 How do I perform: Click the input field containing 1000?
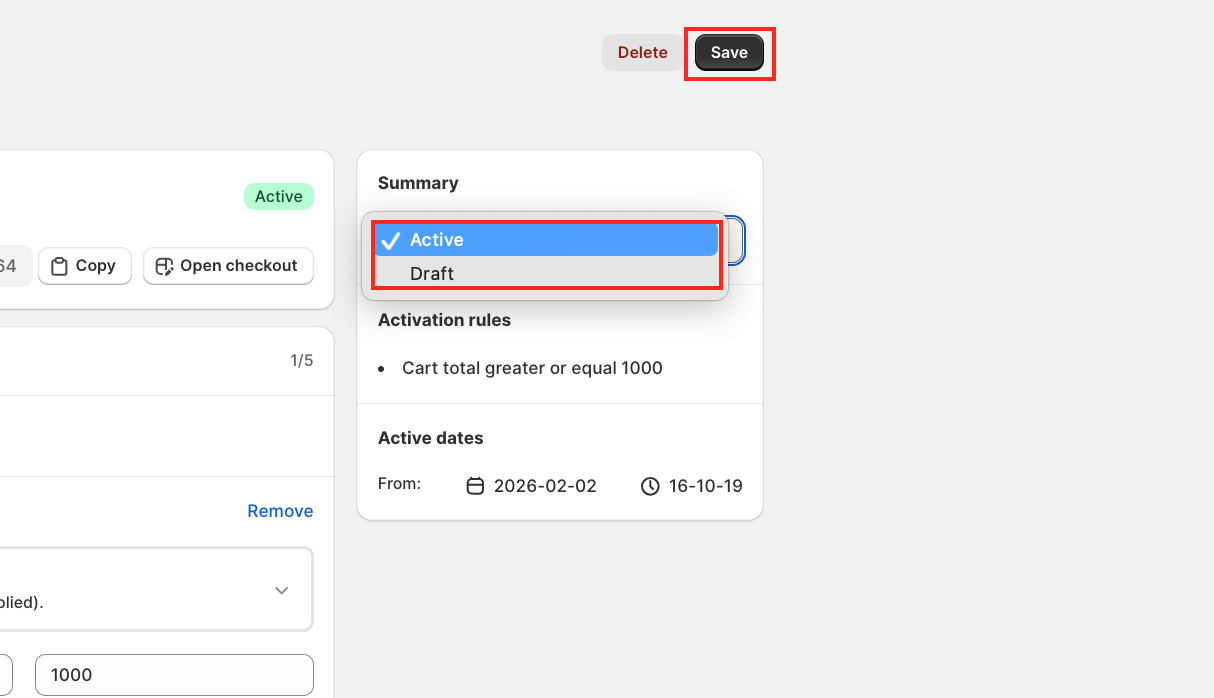pos(174,675)
